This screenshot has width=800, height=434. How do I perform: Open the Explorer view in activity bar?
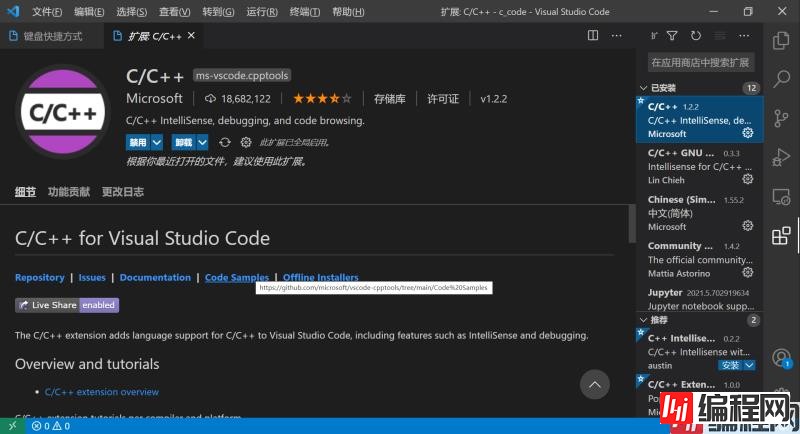tap(781, 41)
